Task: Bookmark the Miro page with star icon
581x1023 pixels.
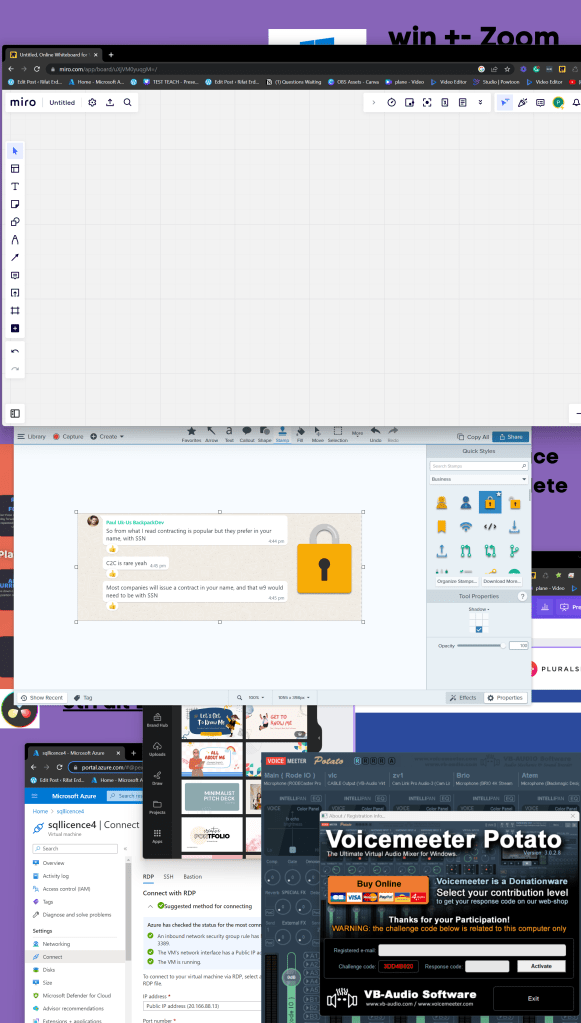Action: [507, 69]
